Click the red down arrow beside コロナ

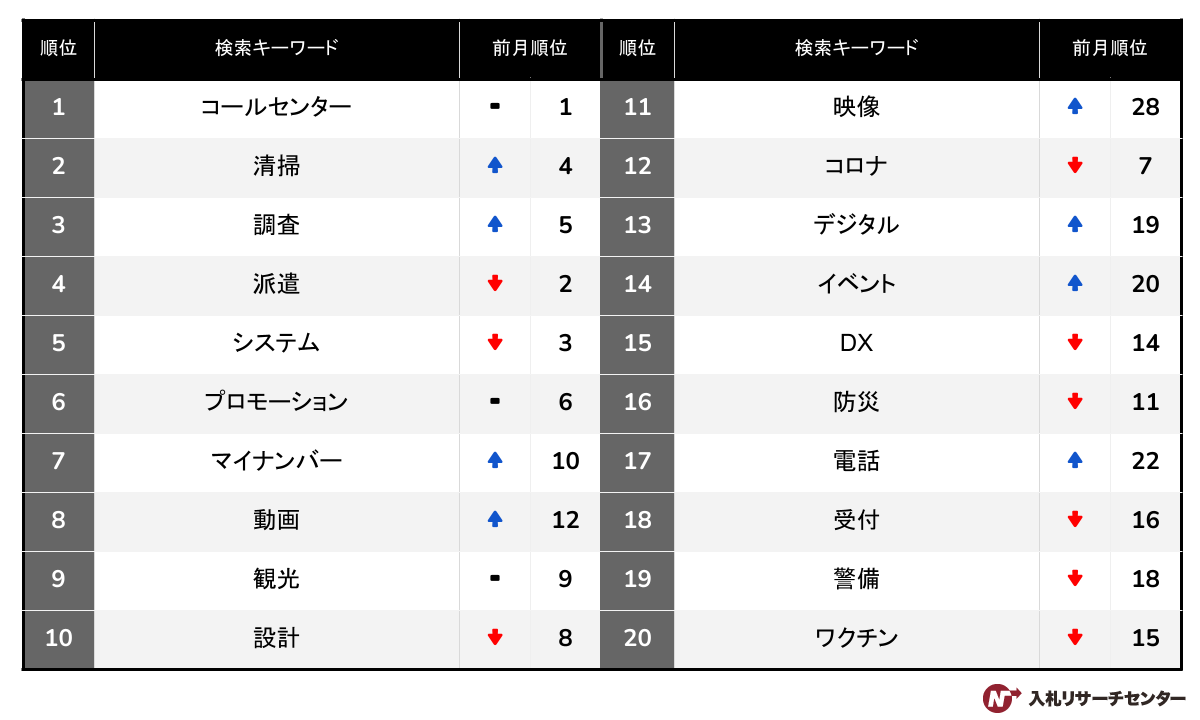pos(1075,166)
